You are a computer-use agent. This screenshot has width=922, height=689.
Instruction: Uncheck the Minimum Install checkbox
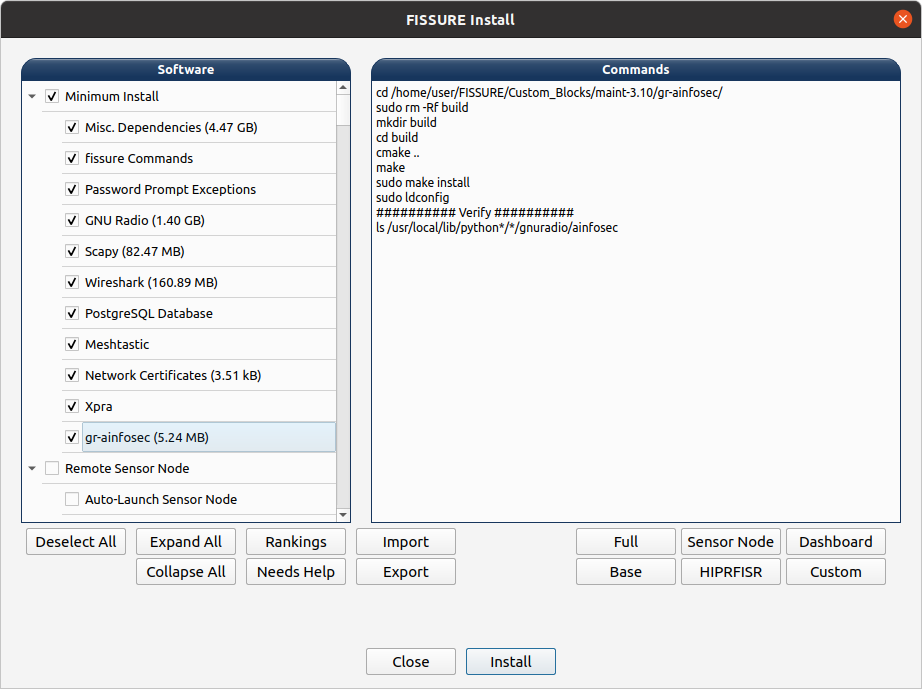pos(52,96)
